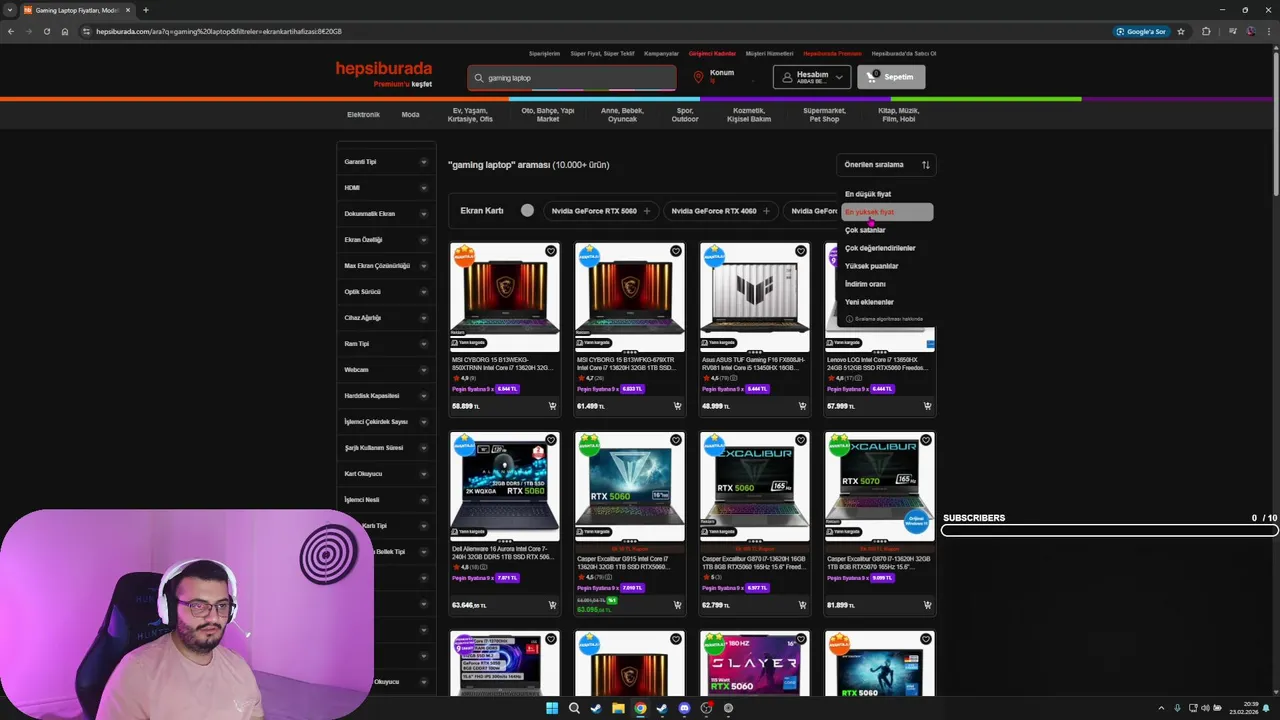
Task: Open the Süpermarket, Pet Shop category
Action: tap(824, 115)
